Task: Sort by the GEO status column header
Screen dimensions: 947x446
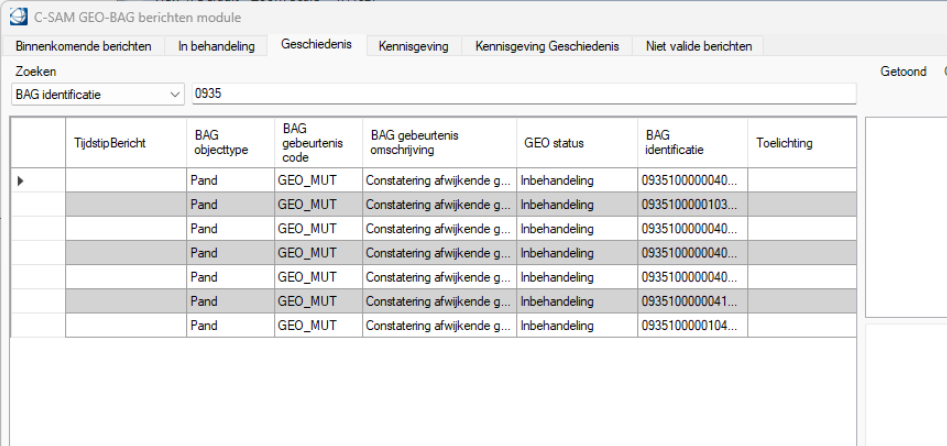Action: (577, 143)
